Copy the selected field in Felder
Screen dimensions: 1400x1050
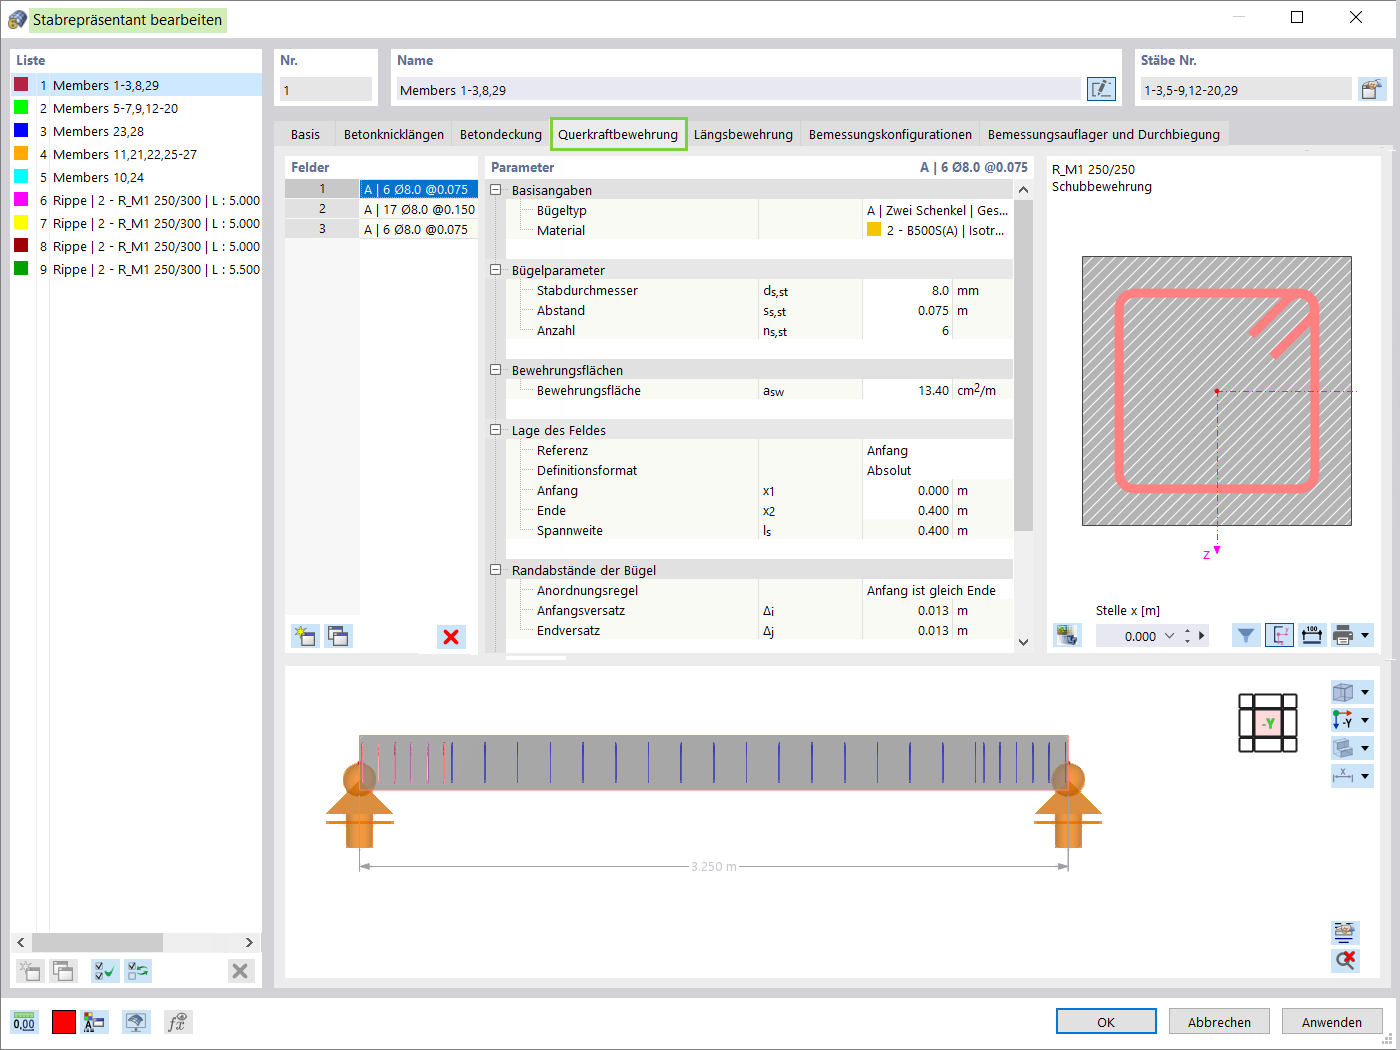[x=339, y=636]
